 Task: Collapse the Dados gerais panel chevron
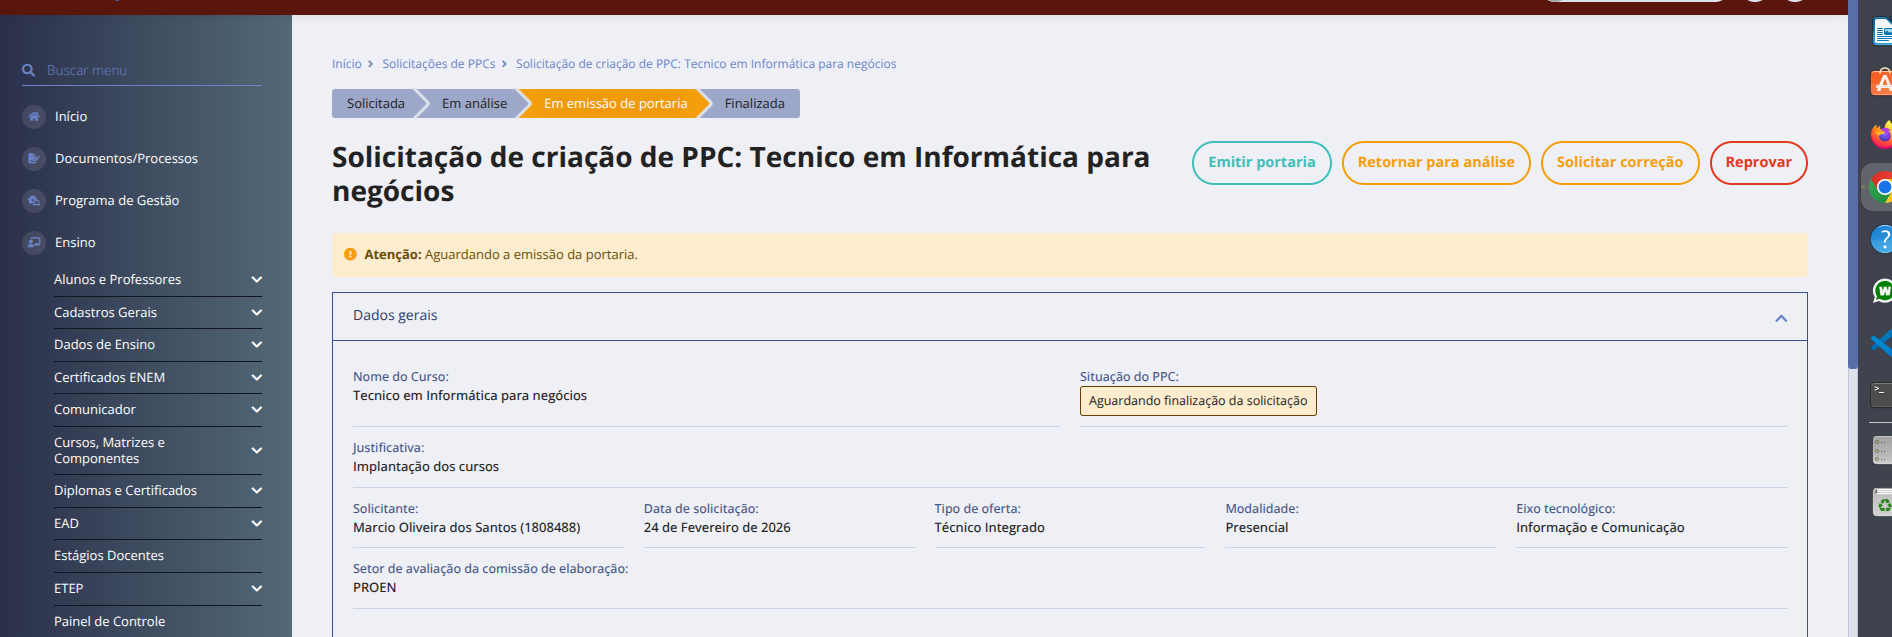pyautogui.click(x=1781, y=318)
